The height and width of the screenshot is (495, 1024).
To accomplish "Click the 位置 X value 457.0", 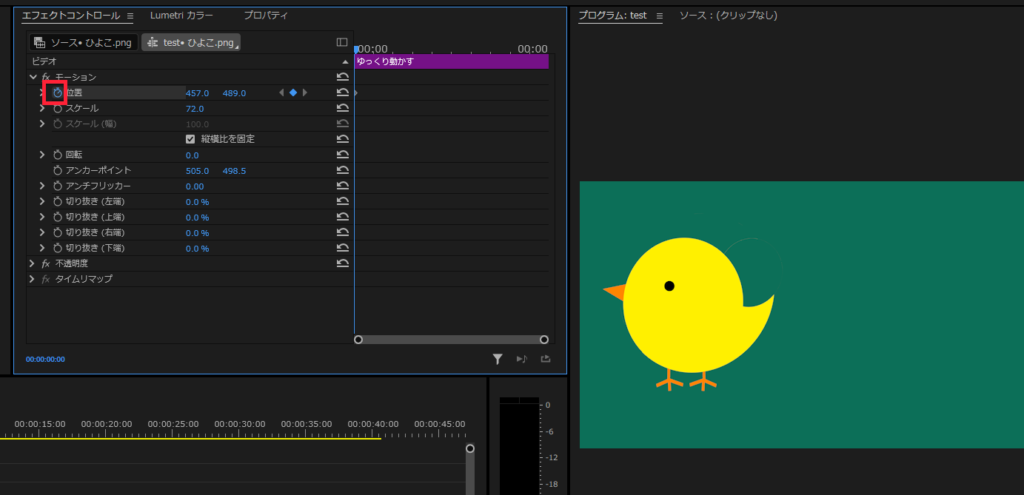I will 197,93.
